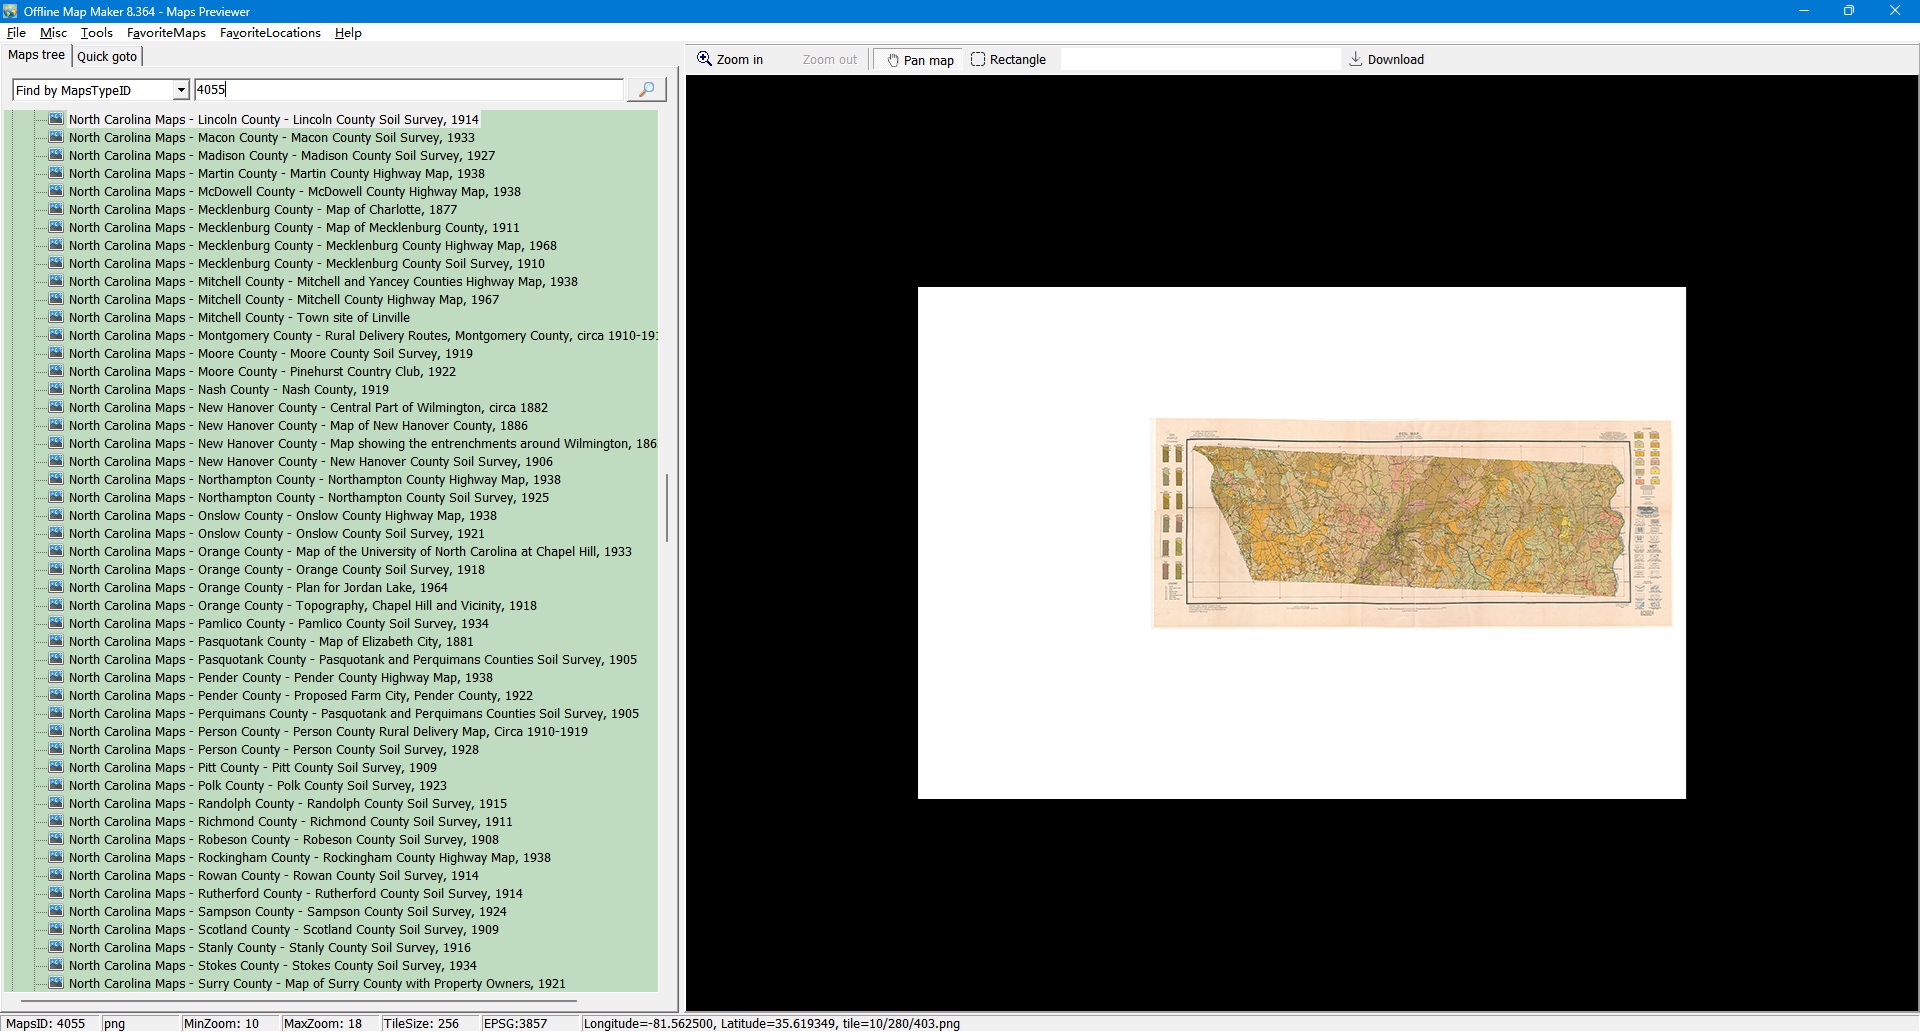Screen dimensions: 1920x1032
Task: Click map icon beside Lincoln County Soil Survey
Action: click(57, 119)
